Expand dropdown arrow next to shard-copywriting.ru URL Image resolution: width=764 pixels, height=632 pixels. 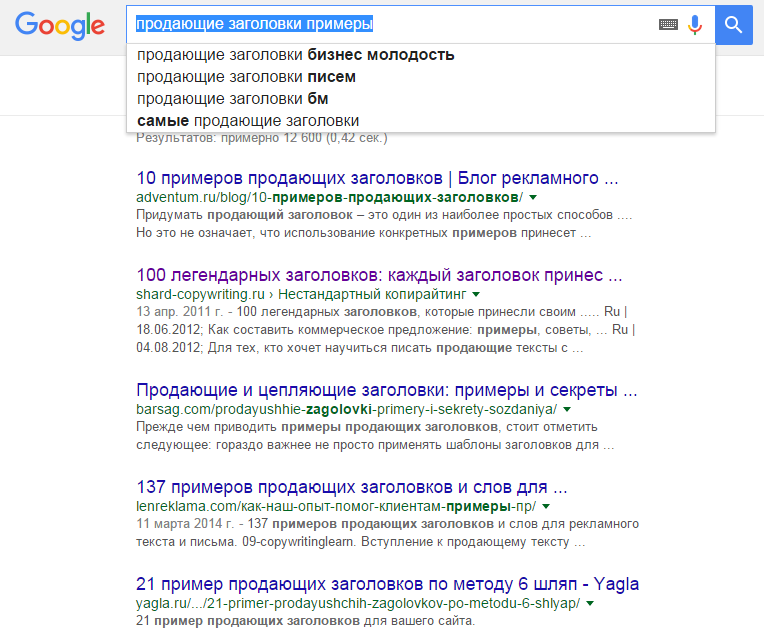pyautogui.click(x=476, y=294)
